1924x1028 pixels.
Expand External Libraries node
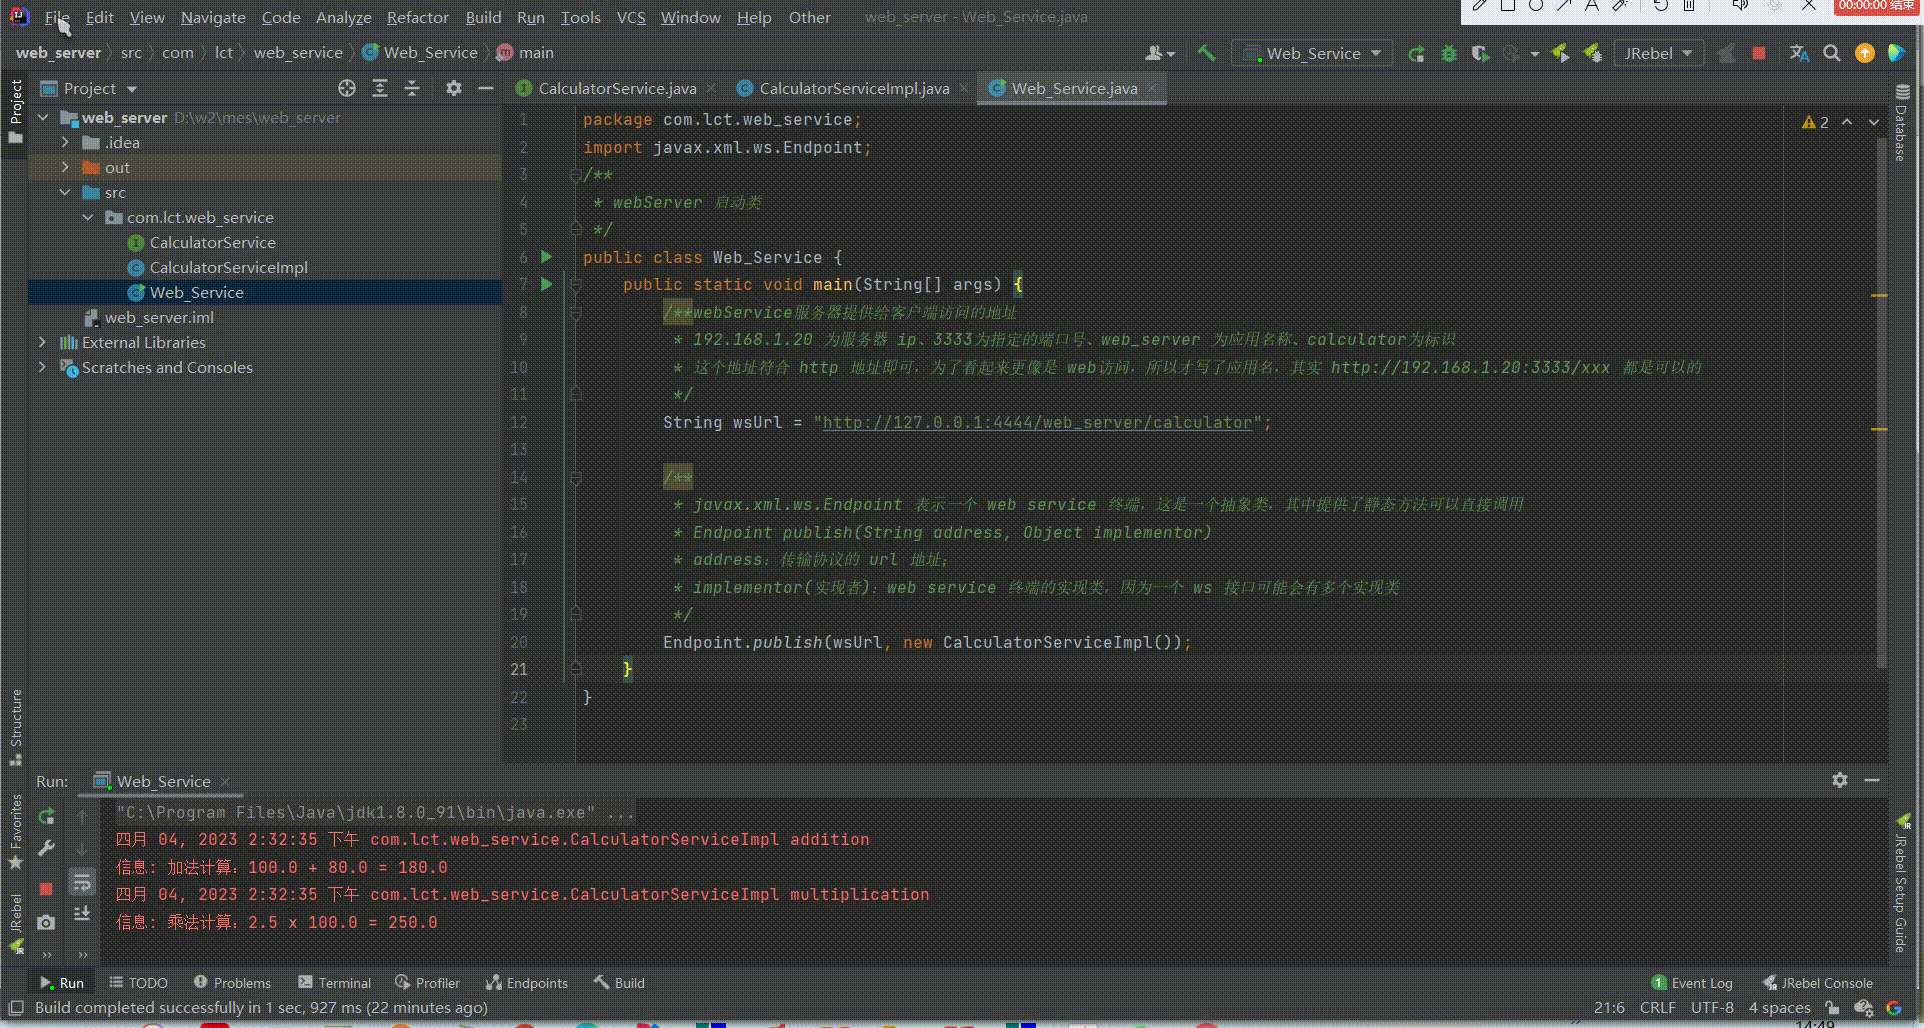pyautogui.click(x=42, y=342)
